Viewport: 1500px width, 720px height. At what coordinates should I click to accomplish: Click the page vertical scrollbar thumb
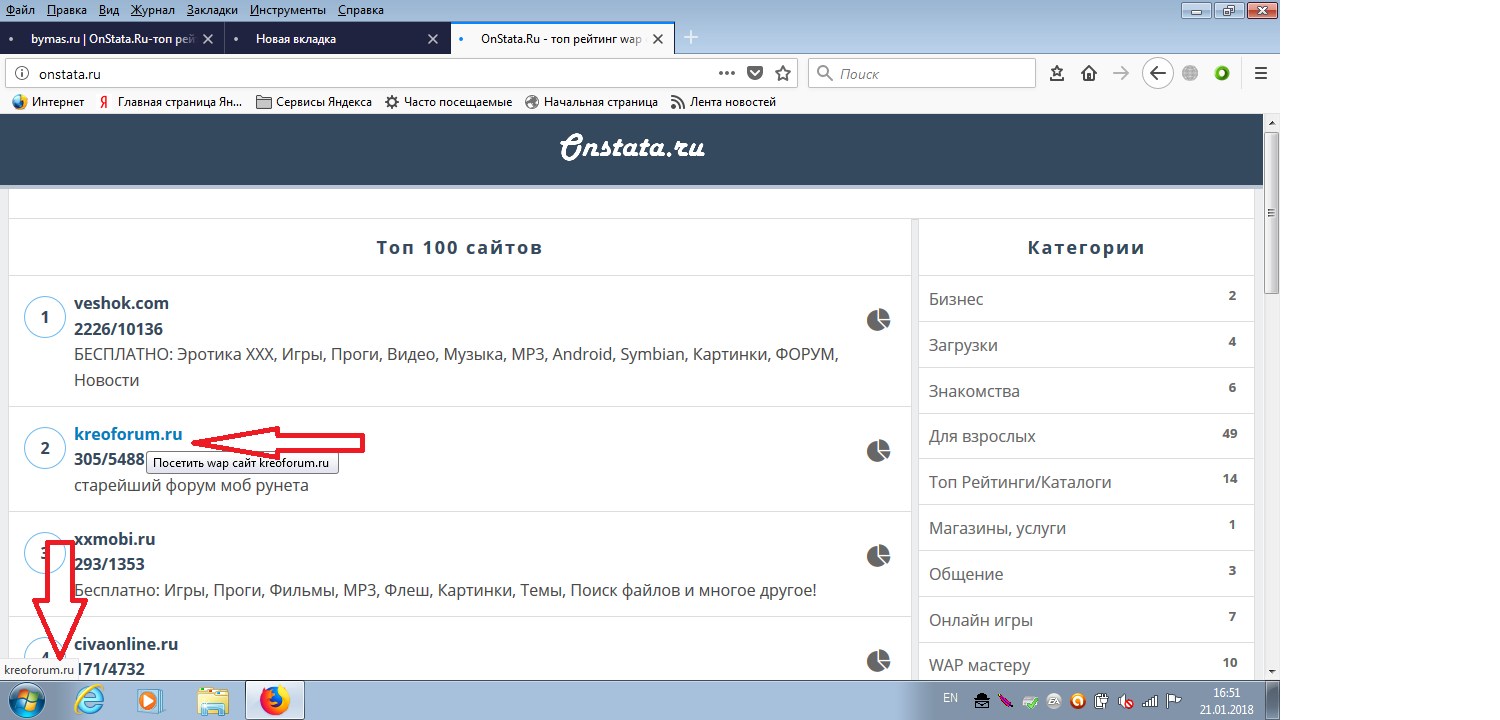1272,212
